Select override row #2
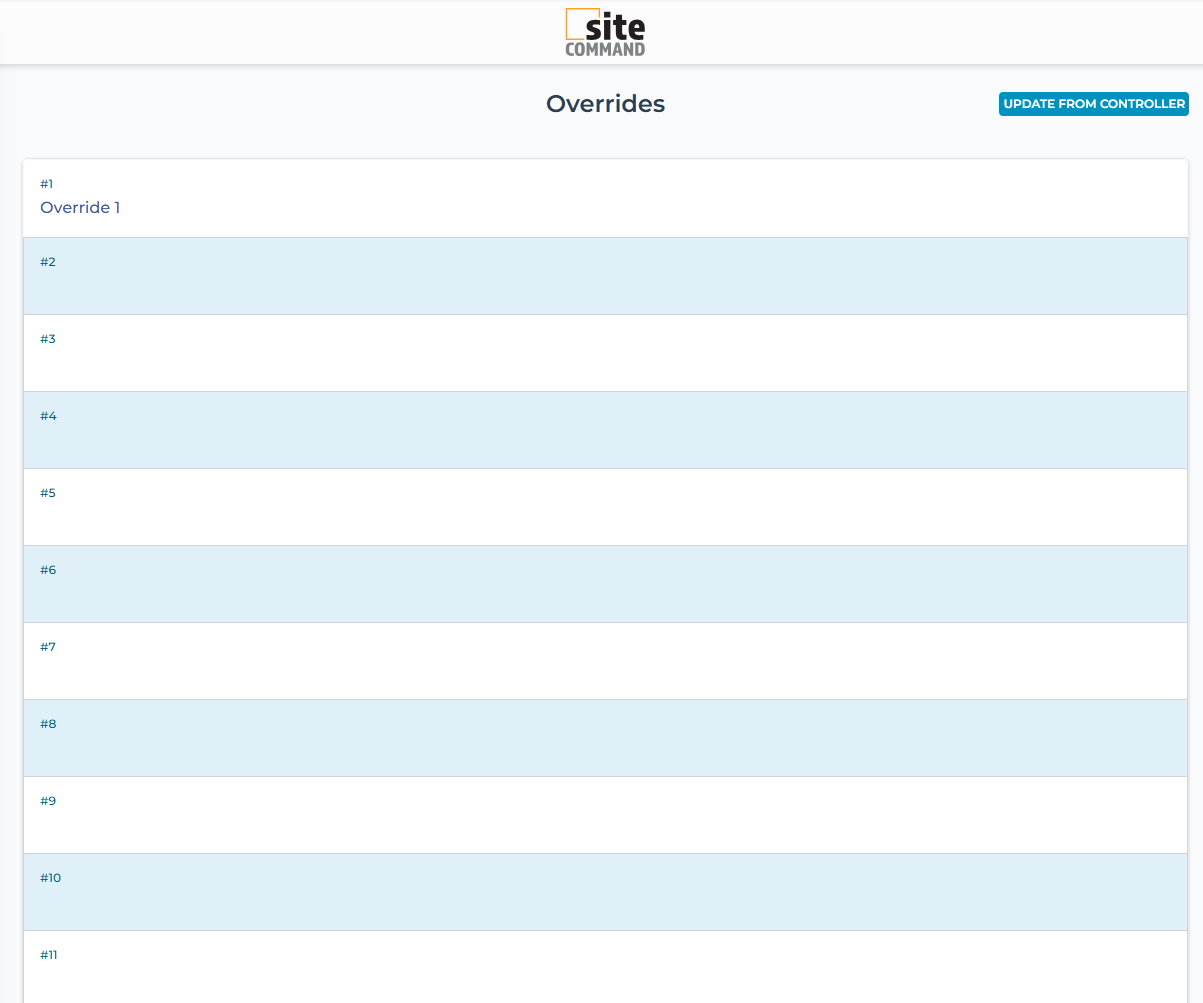 [605, 276]
